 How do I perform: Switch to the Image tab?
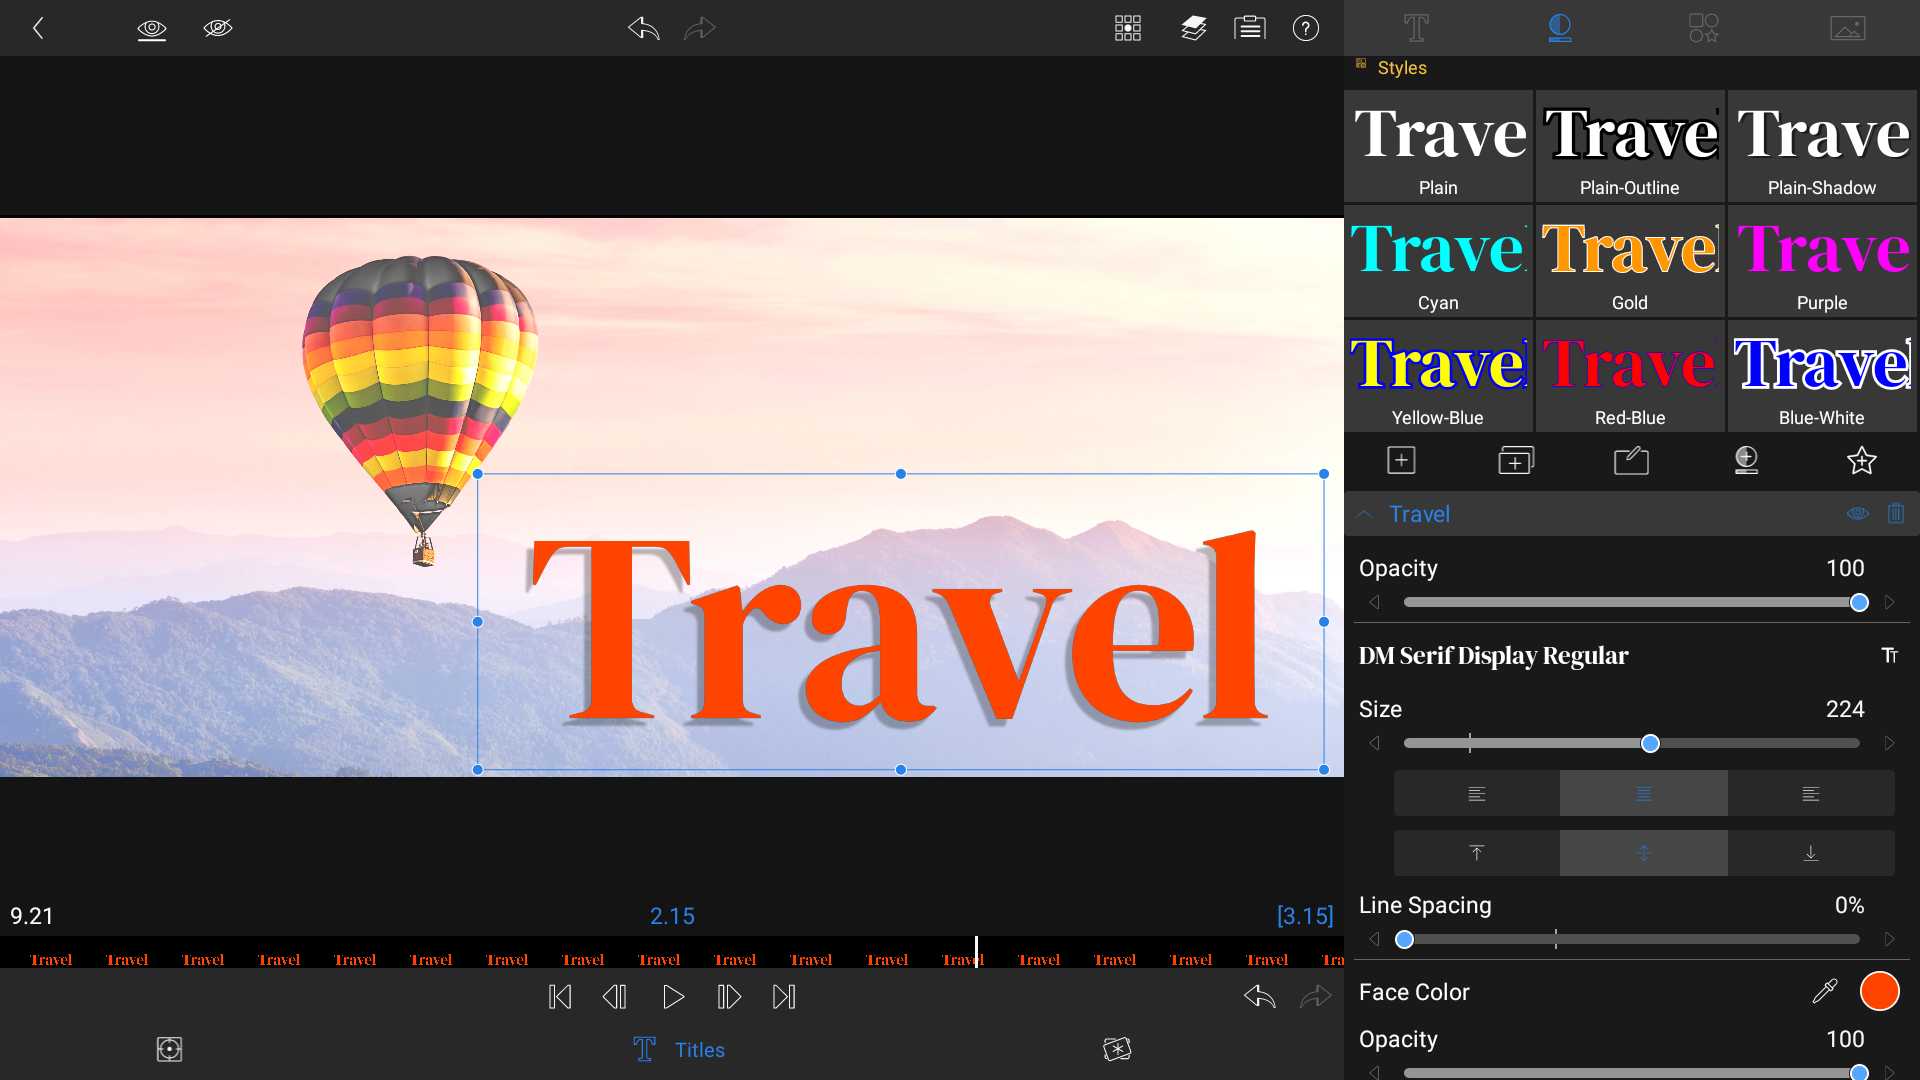(x=1848, y=28)
